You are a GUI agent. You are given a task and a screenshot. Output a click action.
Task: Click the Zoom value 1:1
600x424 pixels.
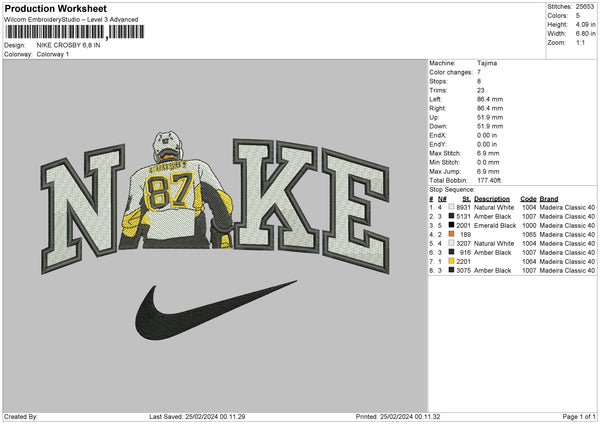[x=580, y=42]
